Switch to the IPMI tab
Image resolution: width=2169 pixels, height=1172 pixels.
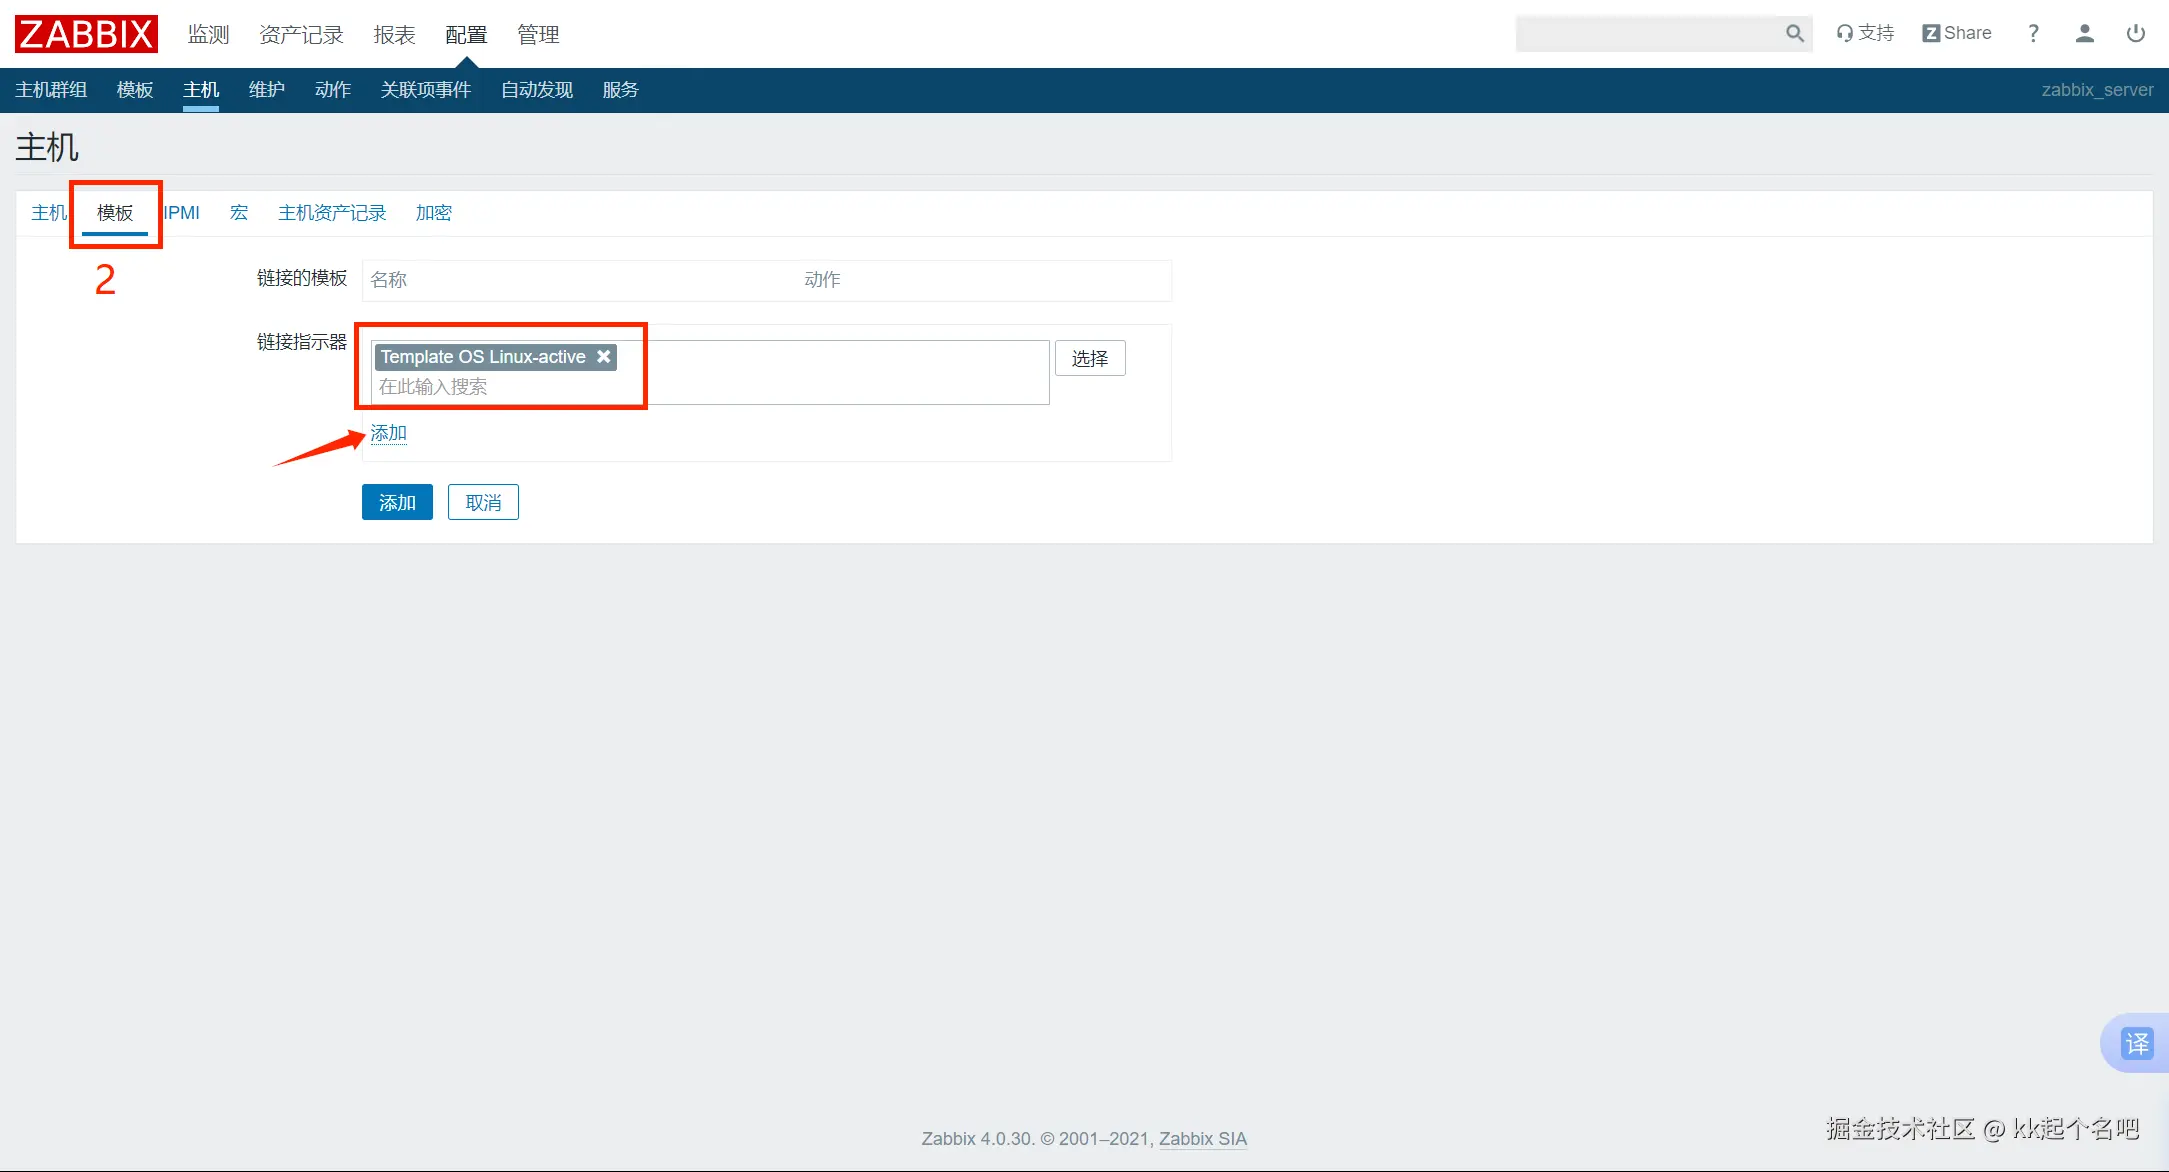click(182, 213)
